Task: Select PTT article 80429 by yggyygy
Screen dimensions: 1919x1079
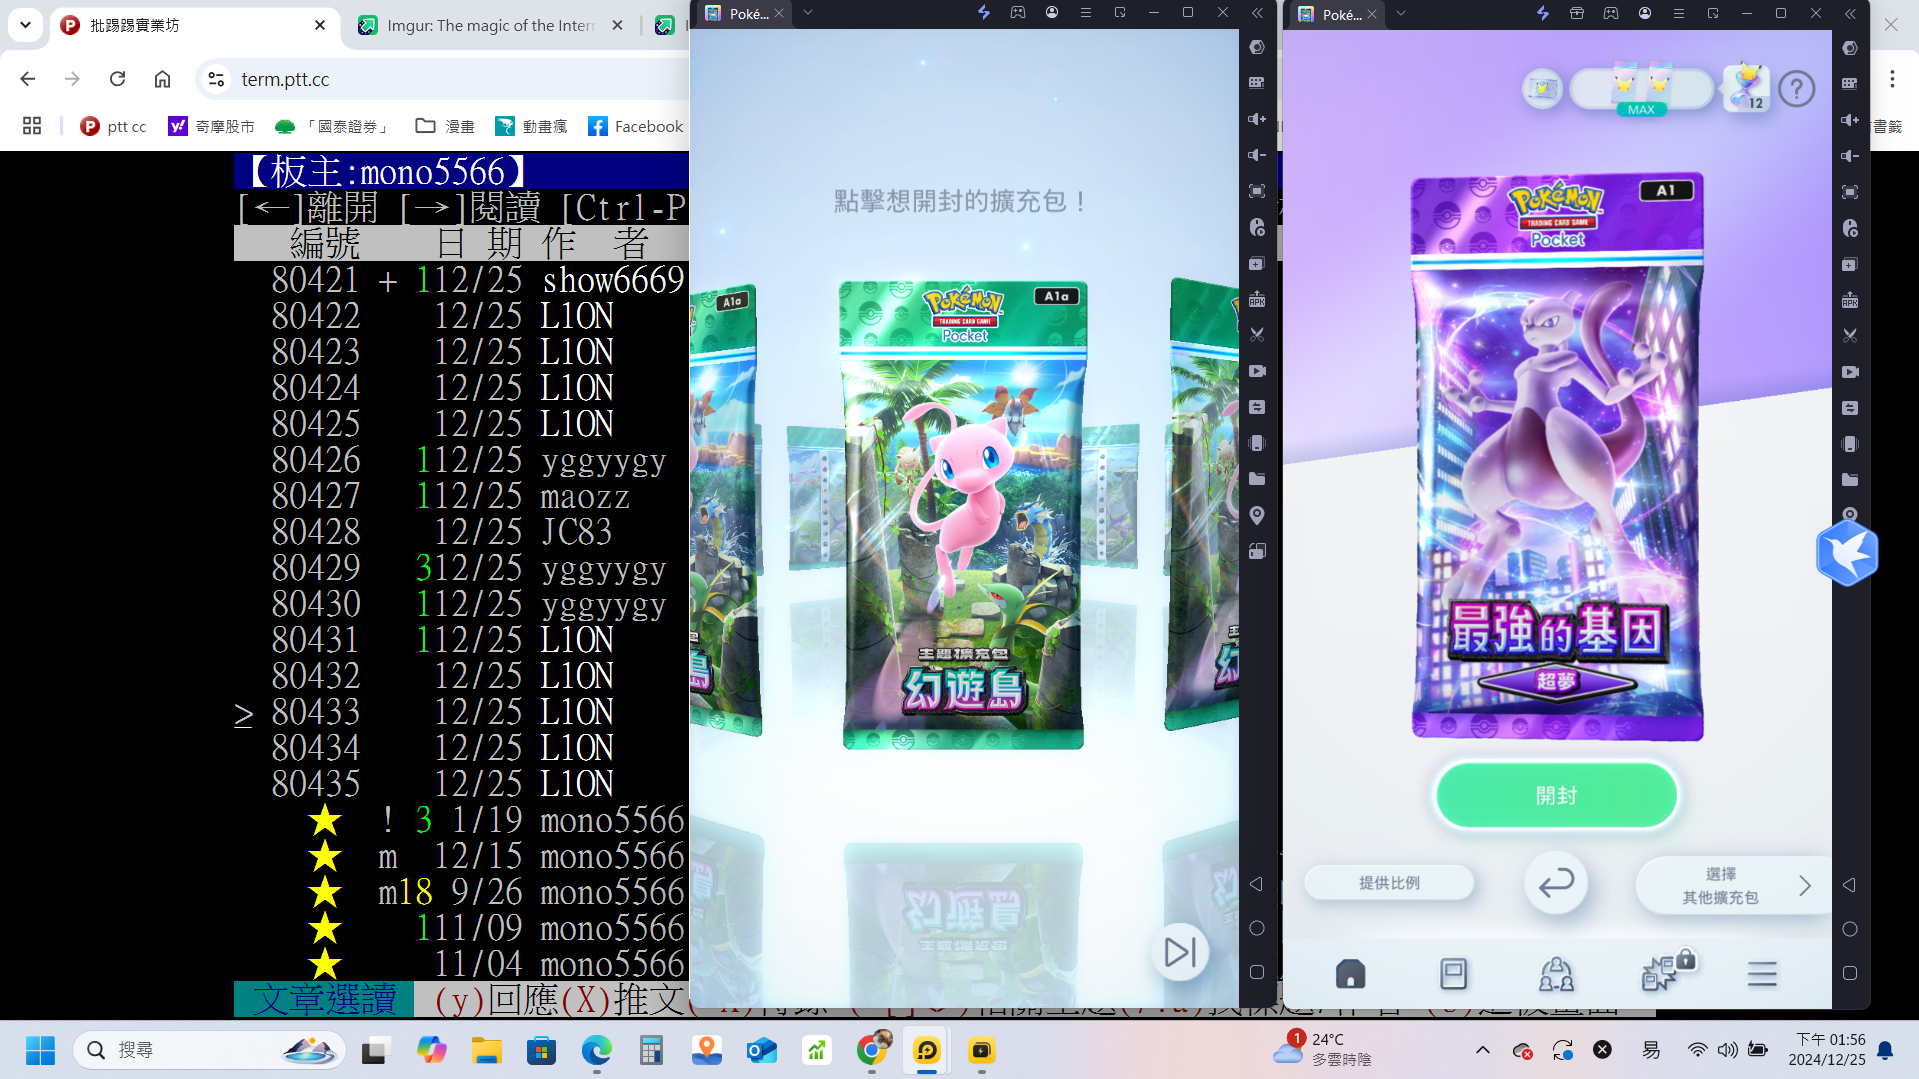Action: point(461,568)
